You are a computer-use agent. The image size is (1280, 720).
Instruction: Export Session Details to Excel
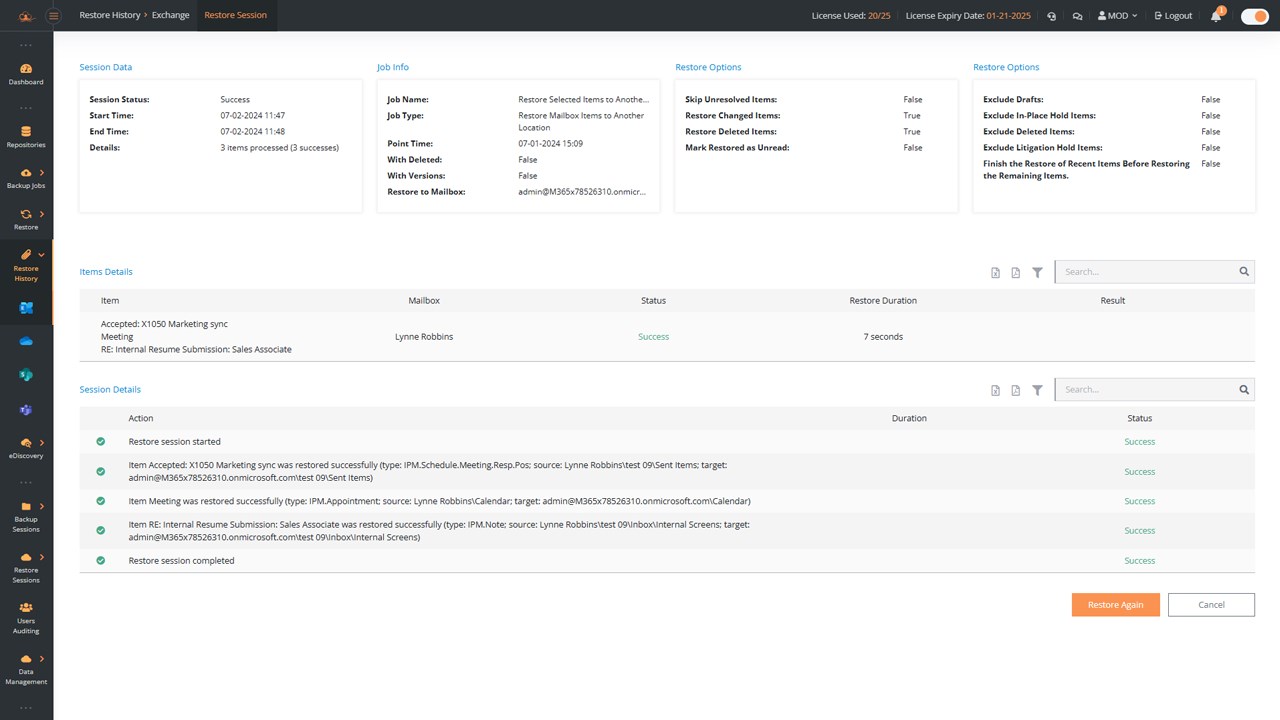995,390
